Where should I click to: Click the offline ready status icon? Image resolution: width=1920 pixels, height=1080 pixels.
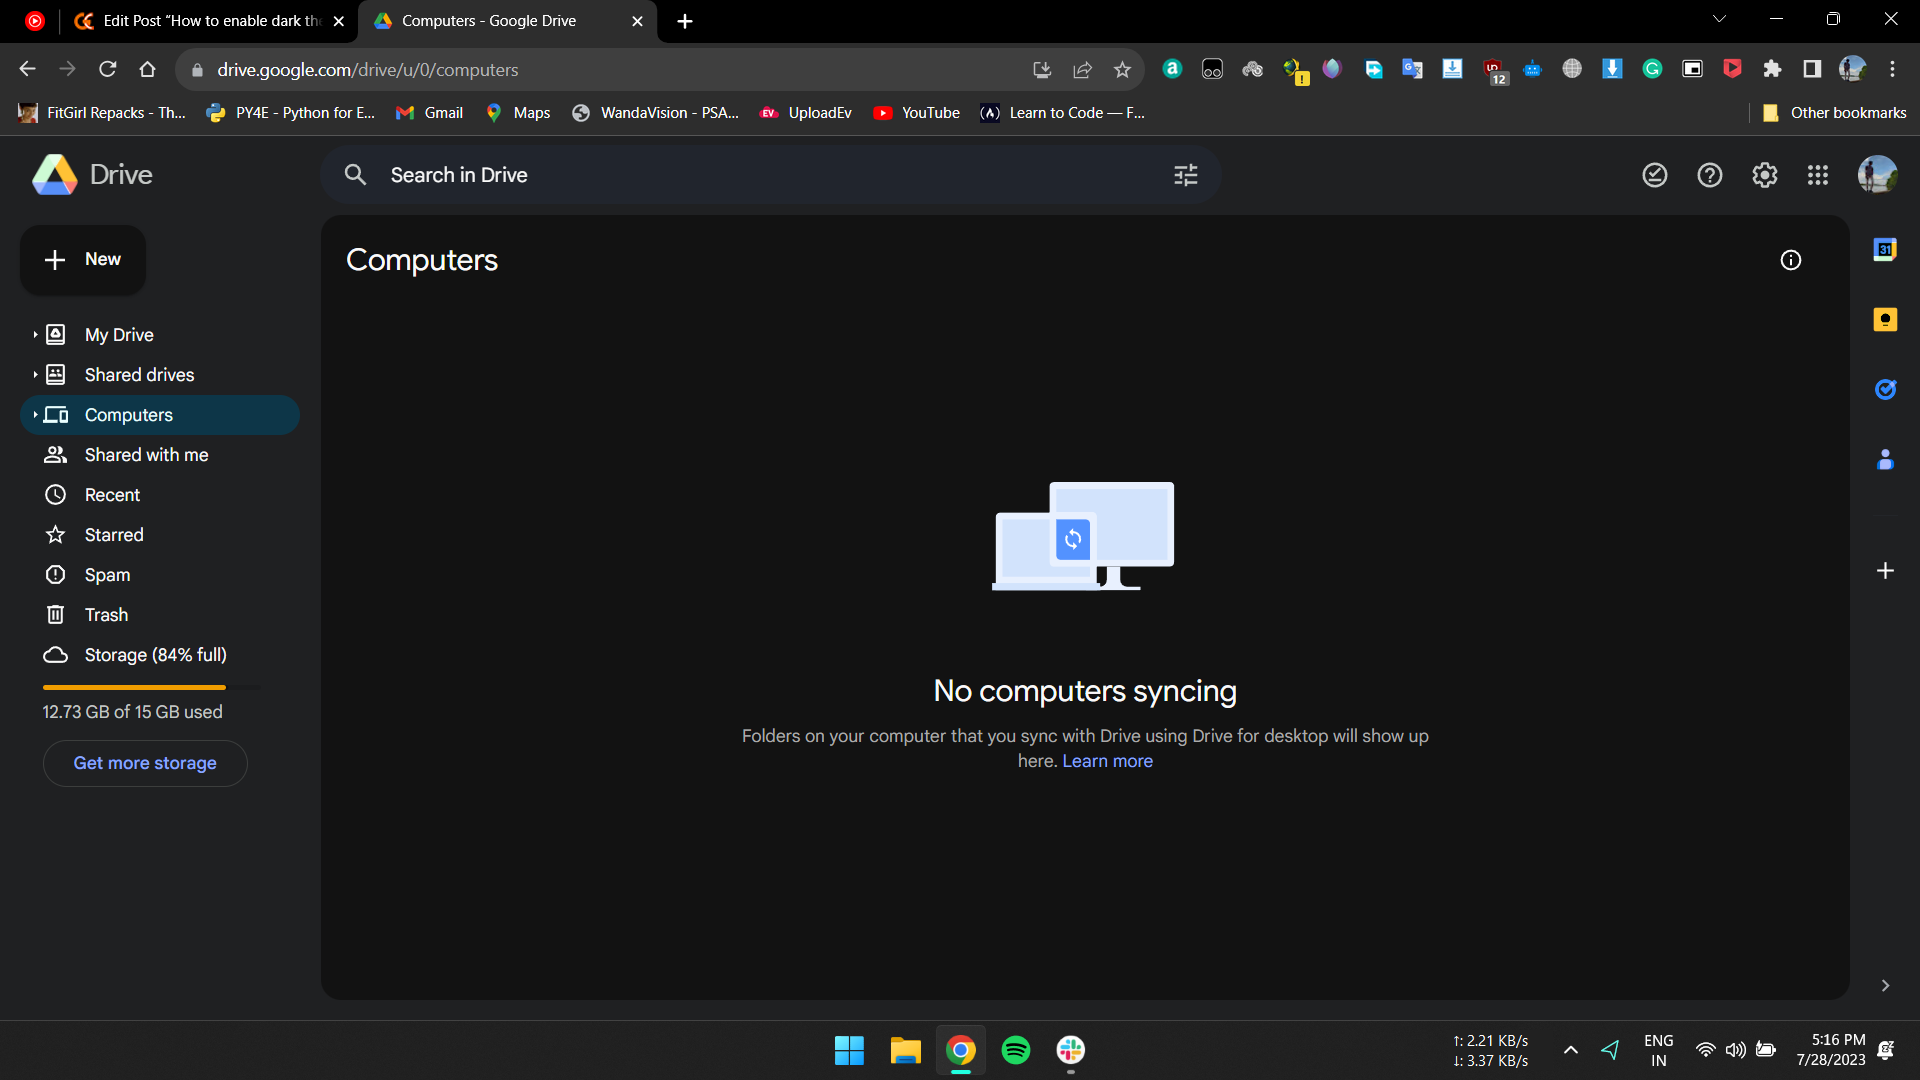pyautogui.click(x=1655, y=175)
